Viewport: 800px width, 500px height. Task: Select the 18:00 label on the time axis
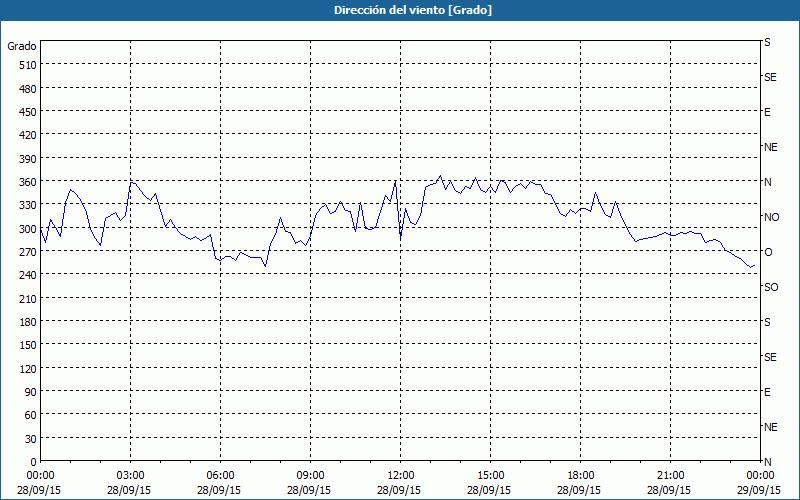tap(581, 476)
